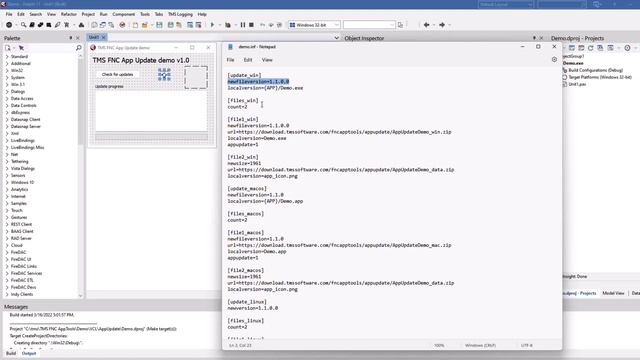Click the [update_linux] section header
640x360 pixels.
click(x=247, y=302)
